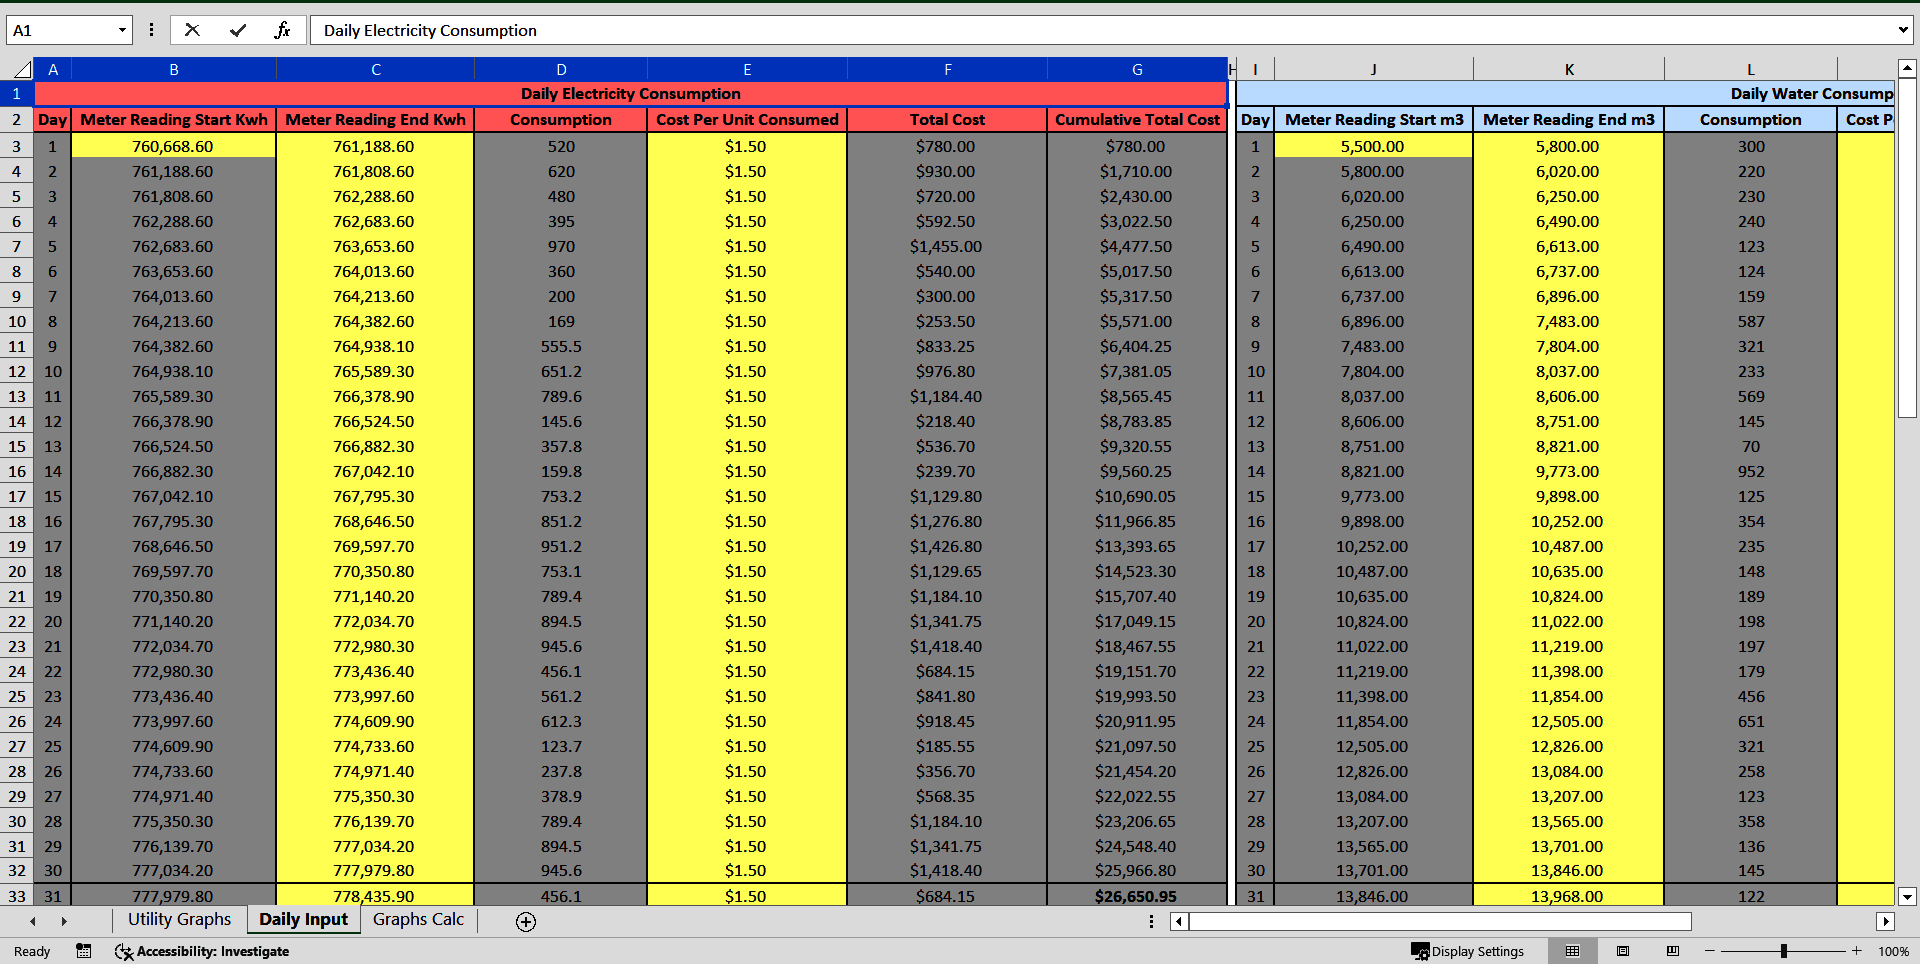This screenshot has height=966, width=1920.
Task: Switch to Normal view icon
Action: click(1572, 951)
